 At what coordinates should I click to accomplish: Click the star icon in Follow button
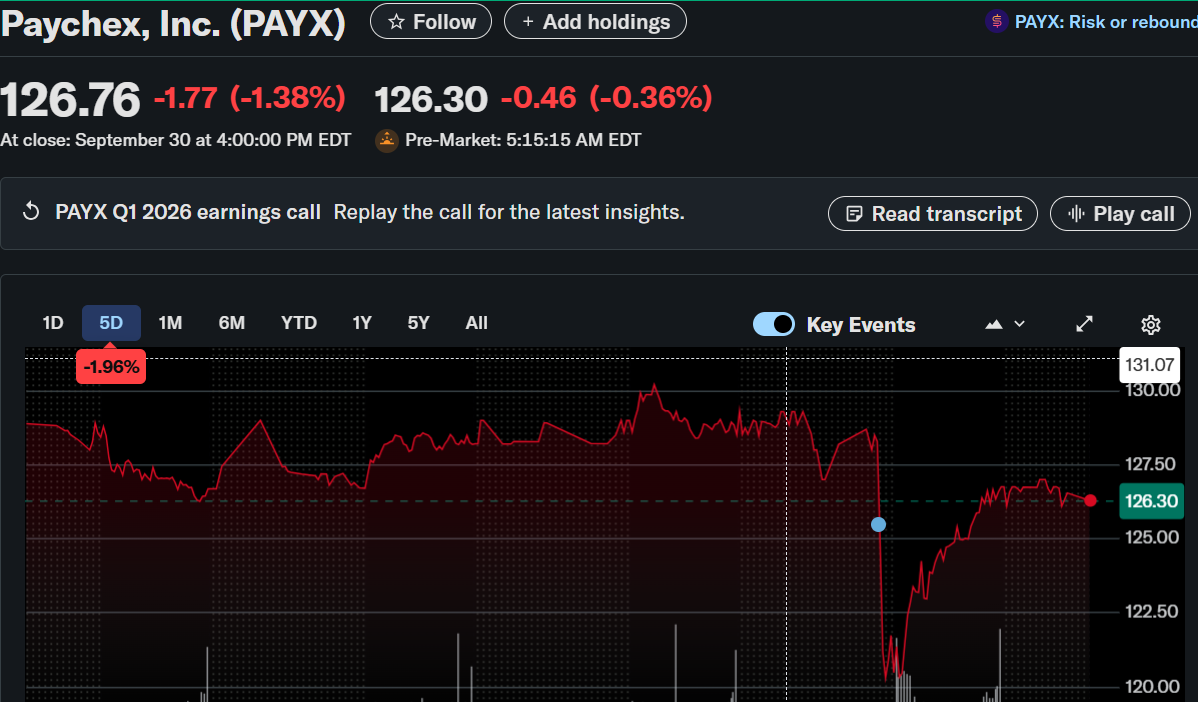tap(396, 22)
